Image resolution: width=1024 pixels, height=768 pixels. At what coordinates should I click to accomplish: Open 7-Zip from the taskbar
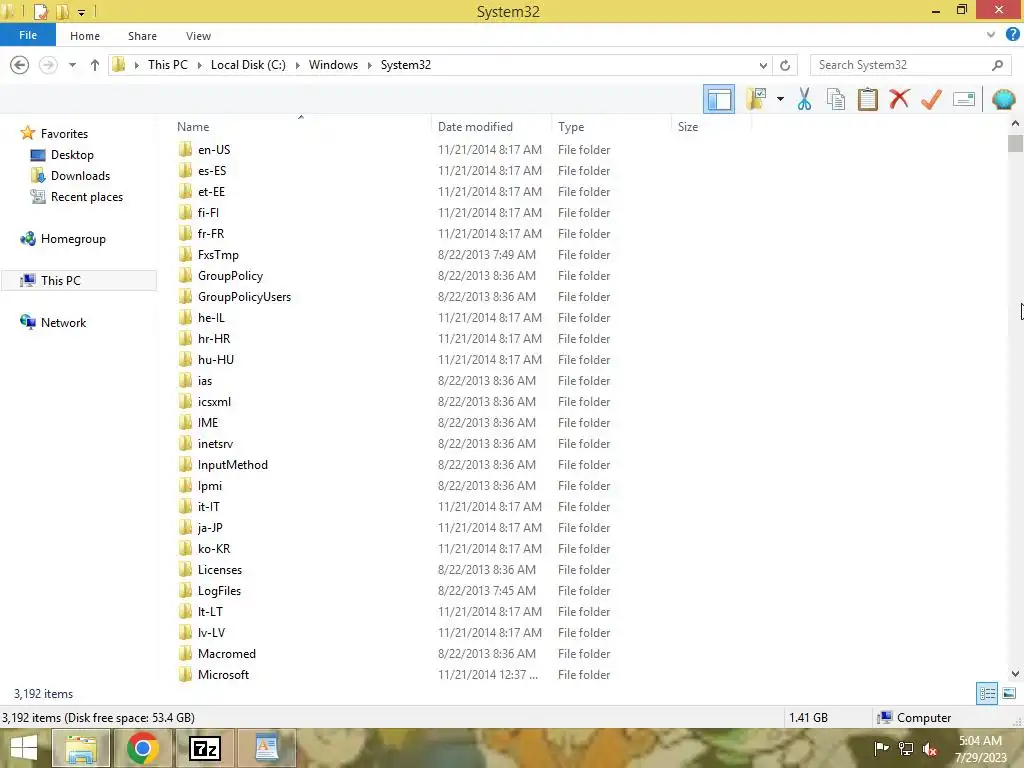click(x=204, y=748)
